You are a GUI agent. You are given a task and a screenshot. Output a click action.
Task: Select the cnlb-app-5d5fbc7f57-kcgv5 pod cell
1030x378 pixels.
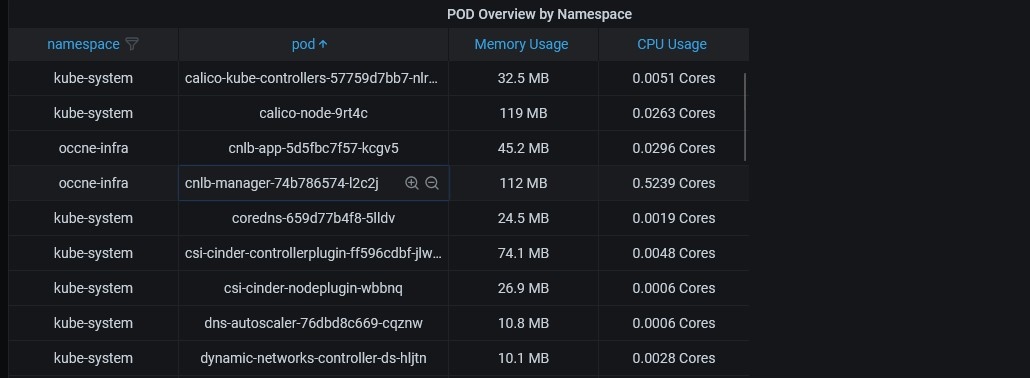[x=313, y=148]
